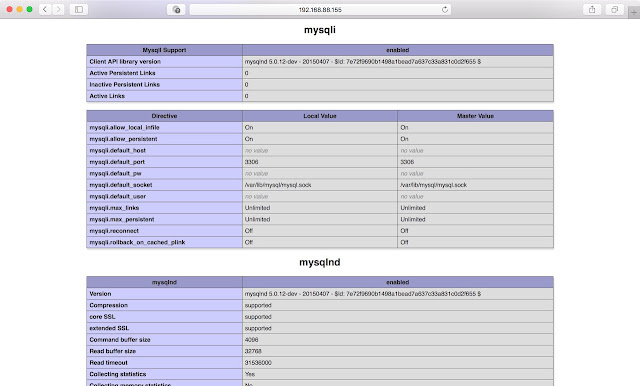Click Active Persistent Links label

point(122,73)
